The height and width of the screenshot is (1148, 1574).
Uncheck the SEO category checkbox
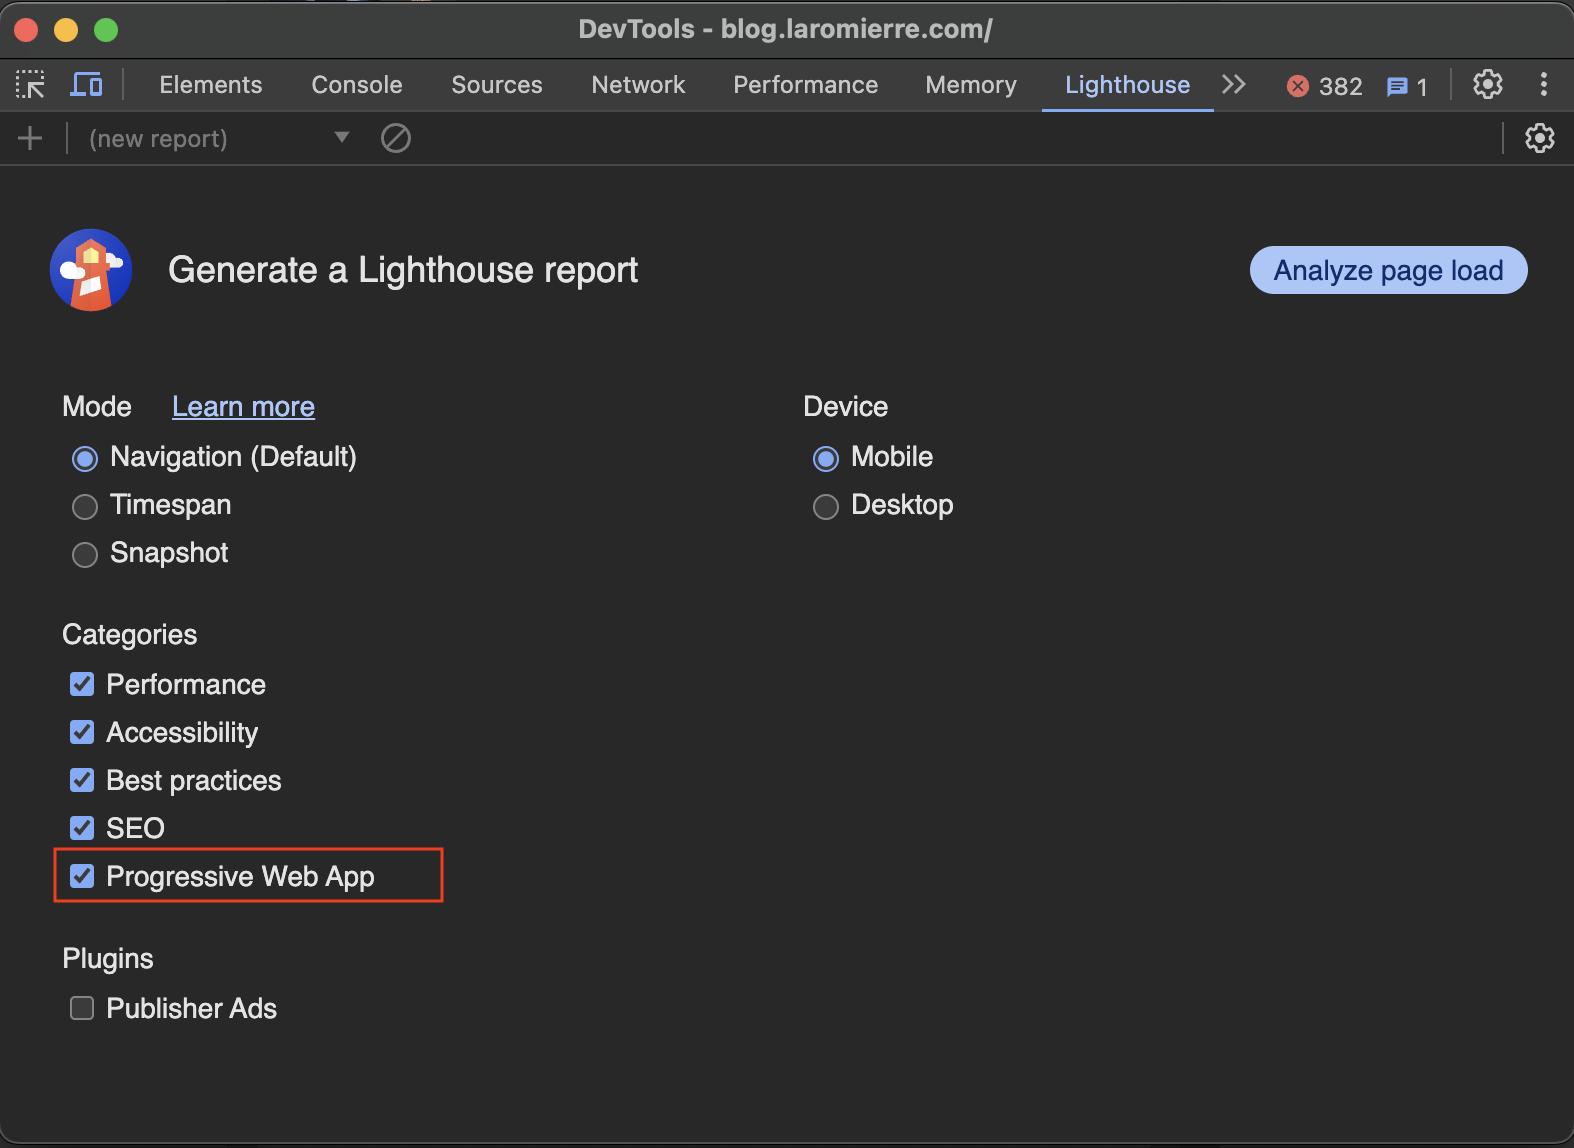tap(82, 828)
